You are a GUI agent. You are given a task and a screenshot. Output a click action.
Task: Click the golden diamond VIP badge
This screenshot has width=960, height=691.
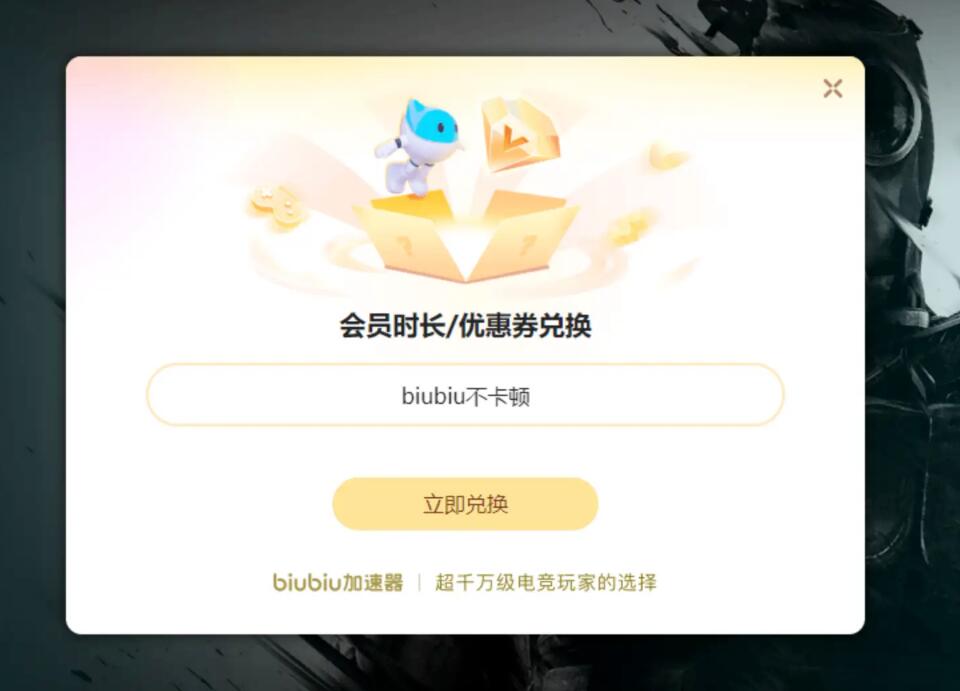519,134
